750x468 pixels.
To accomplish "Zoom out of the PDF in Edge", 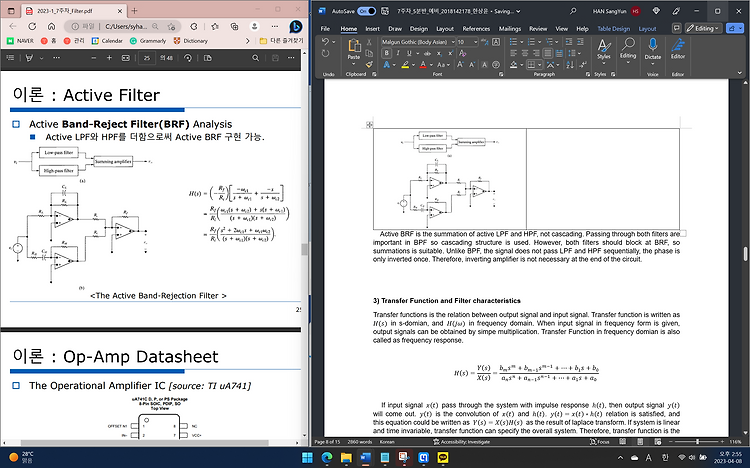I will [93, 58].
